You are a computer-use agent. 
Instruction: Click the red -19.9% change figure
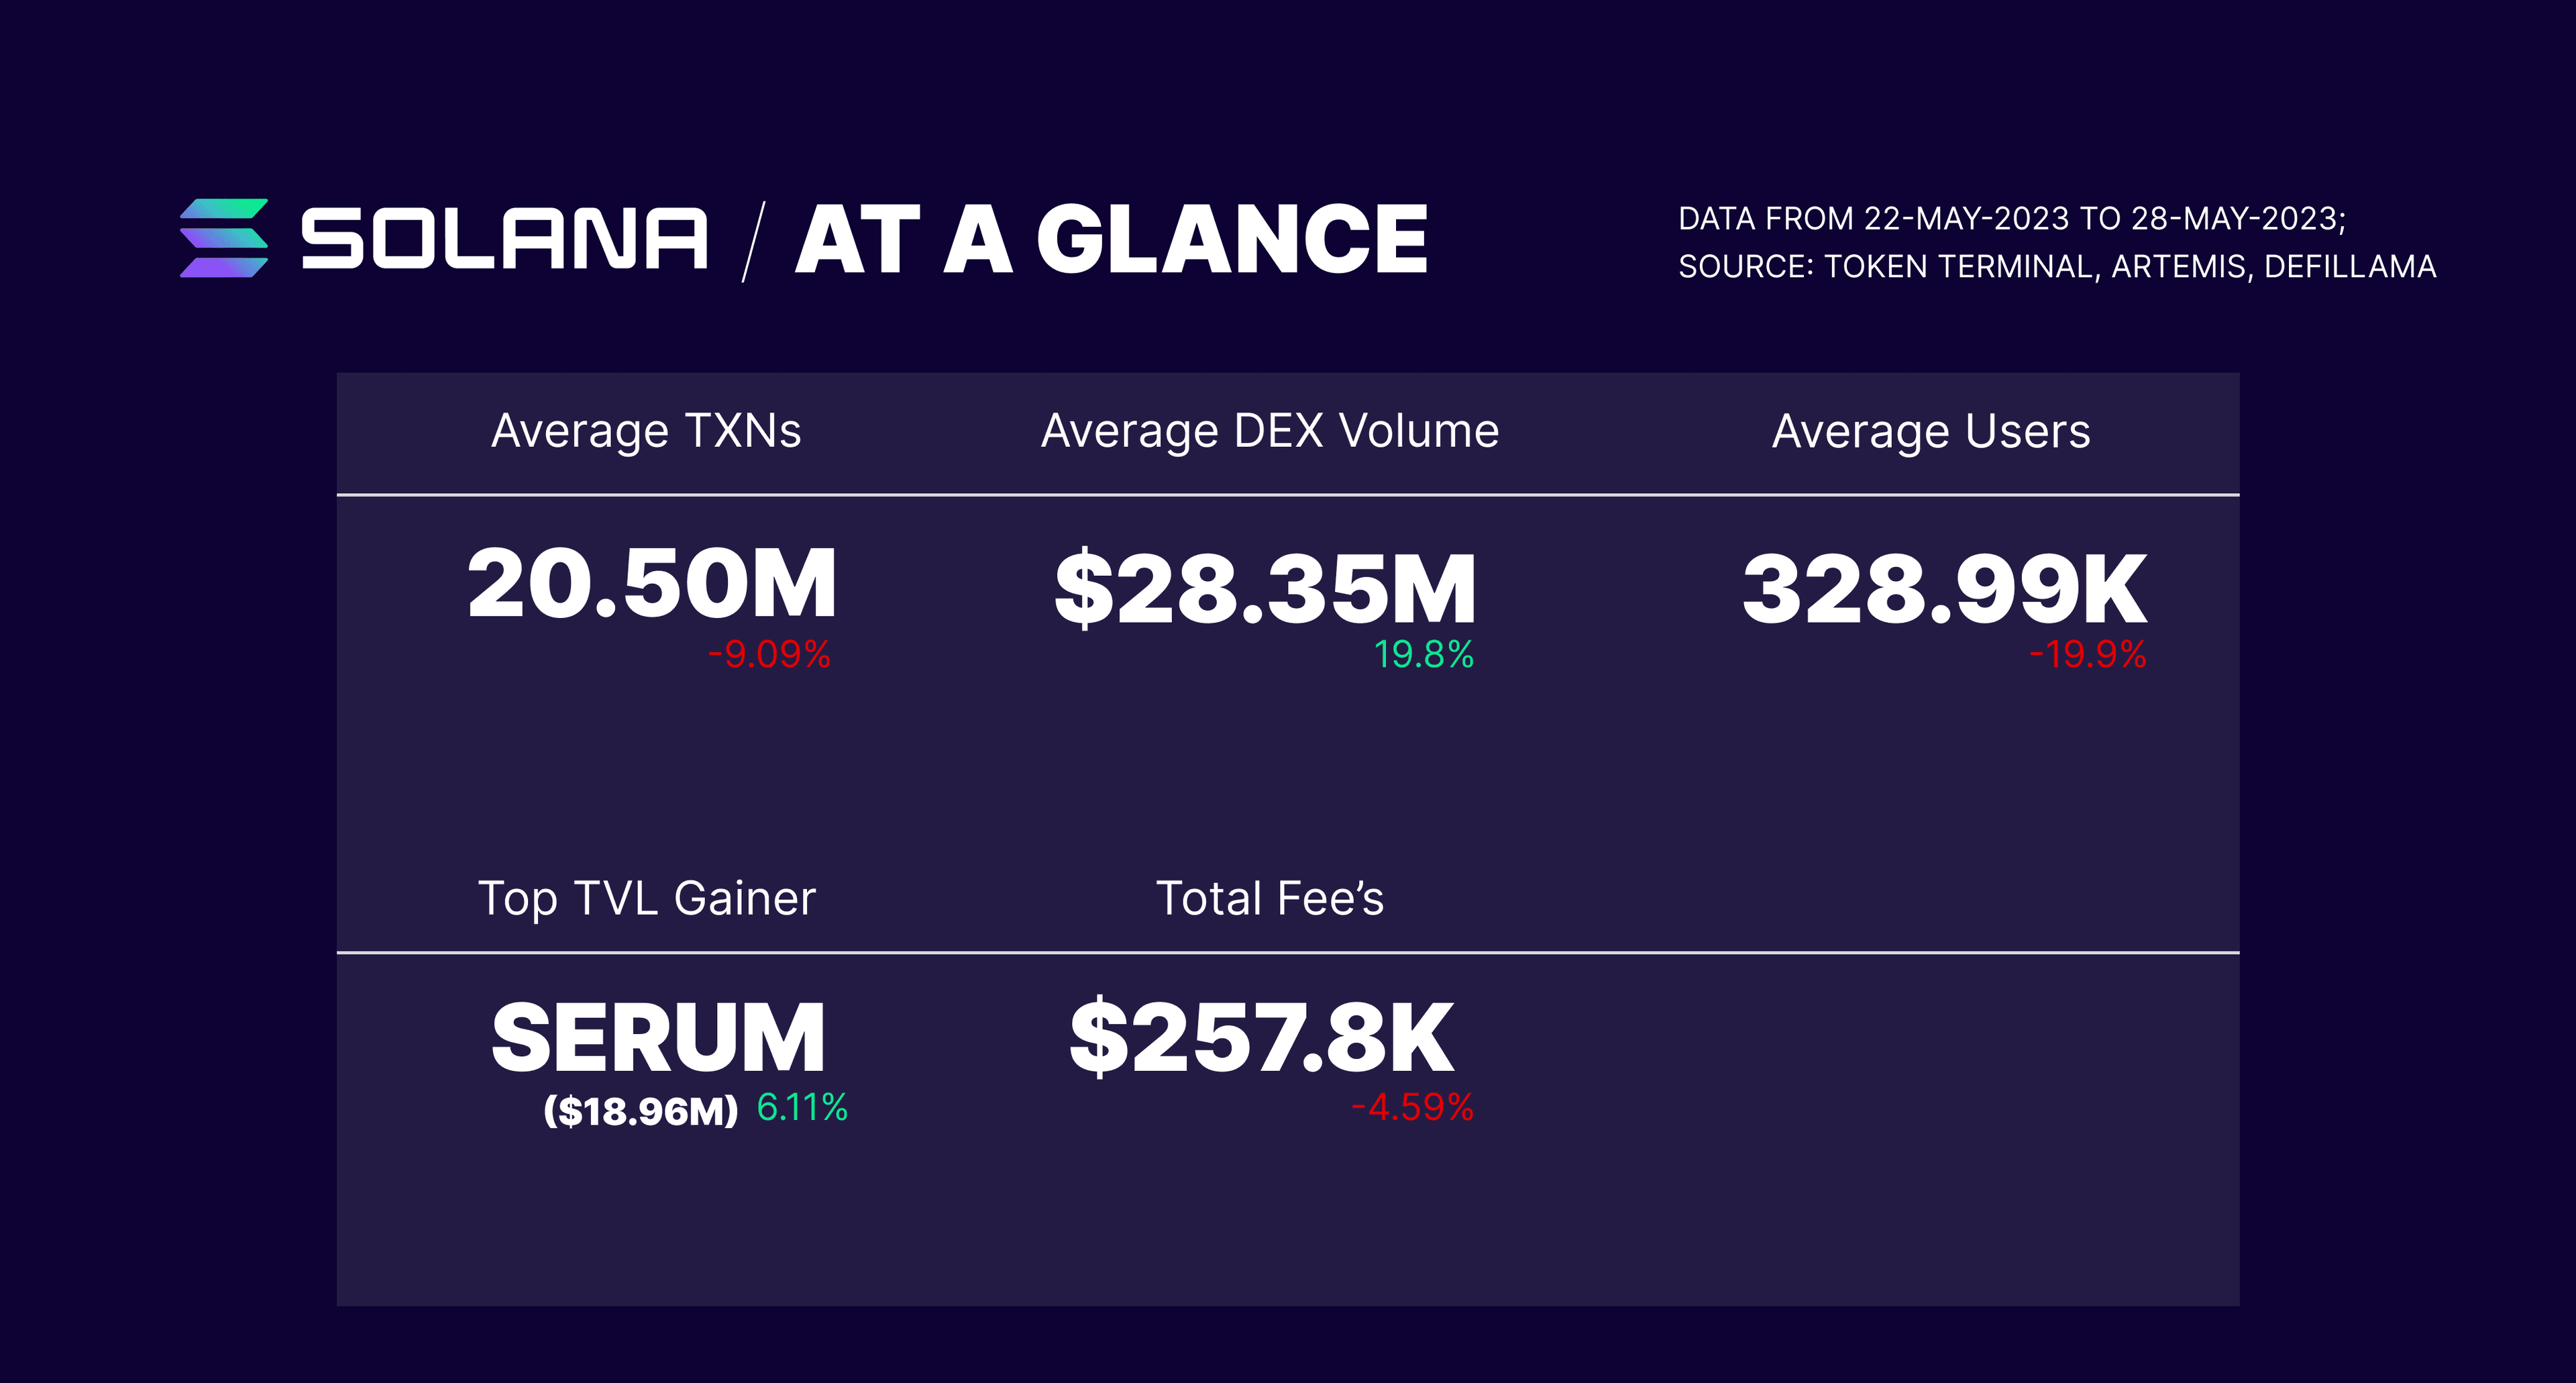point(2087,654)
